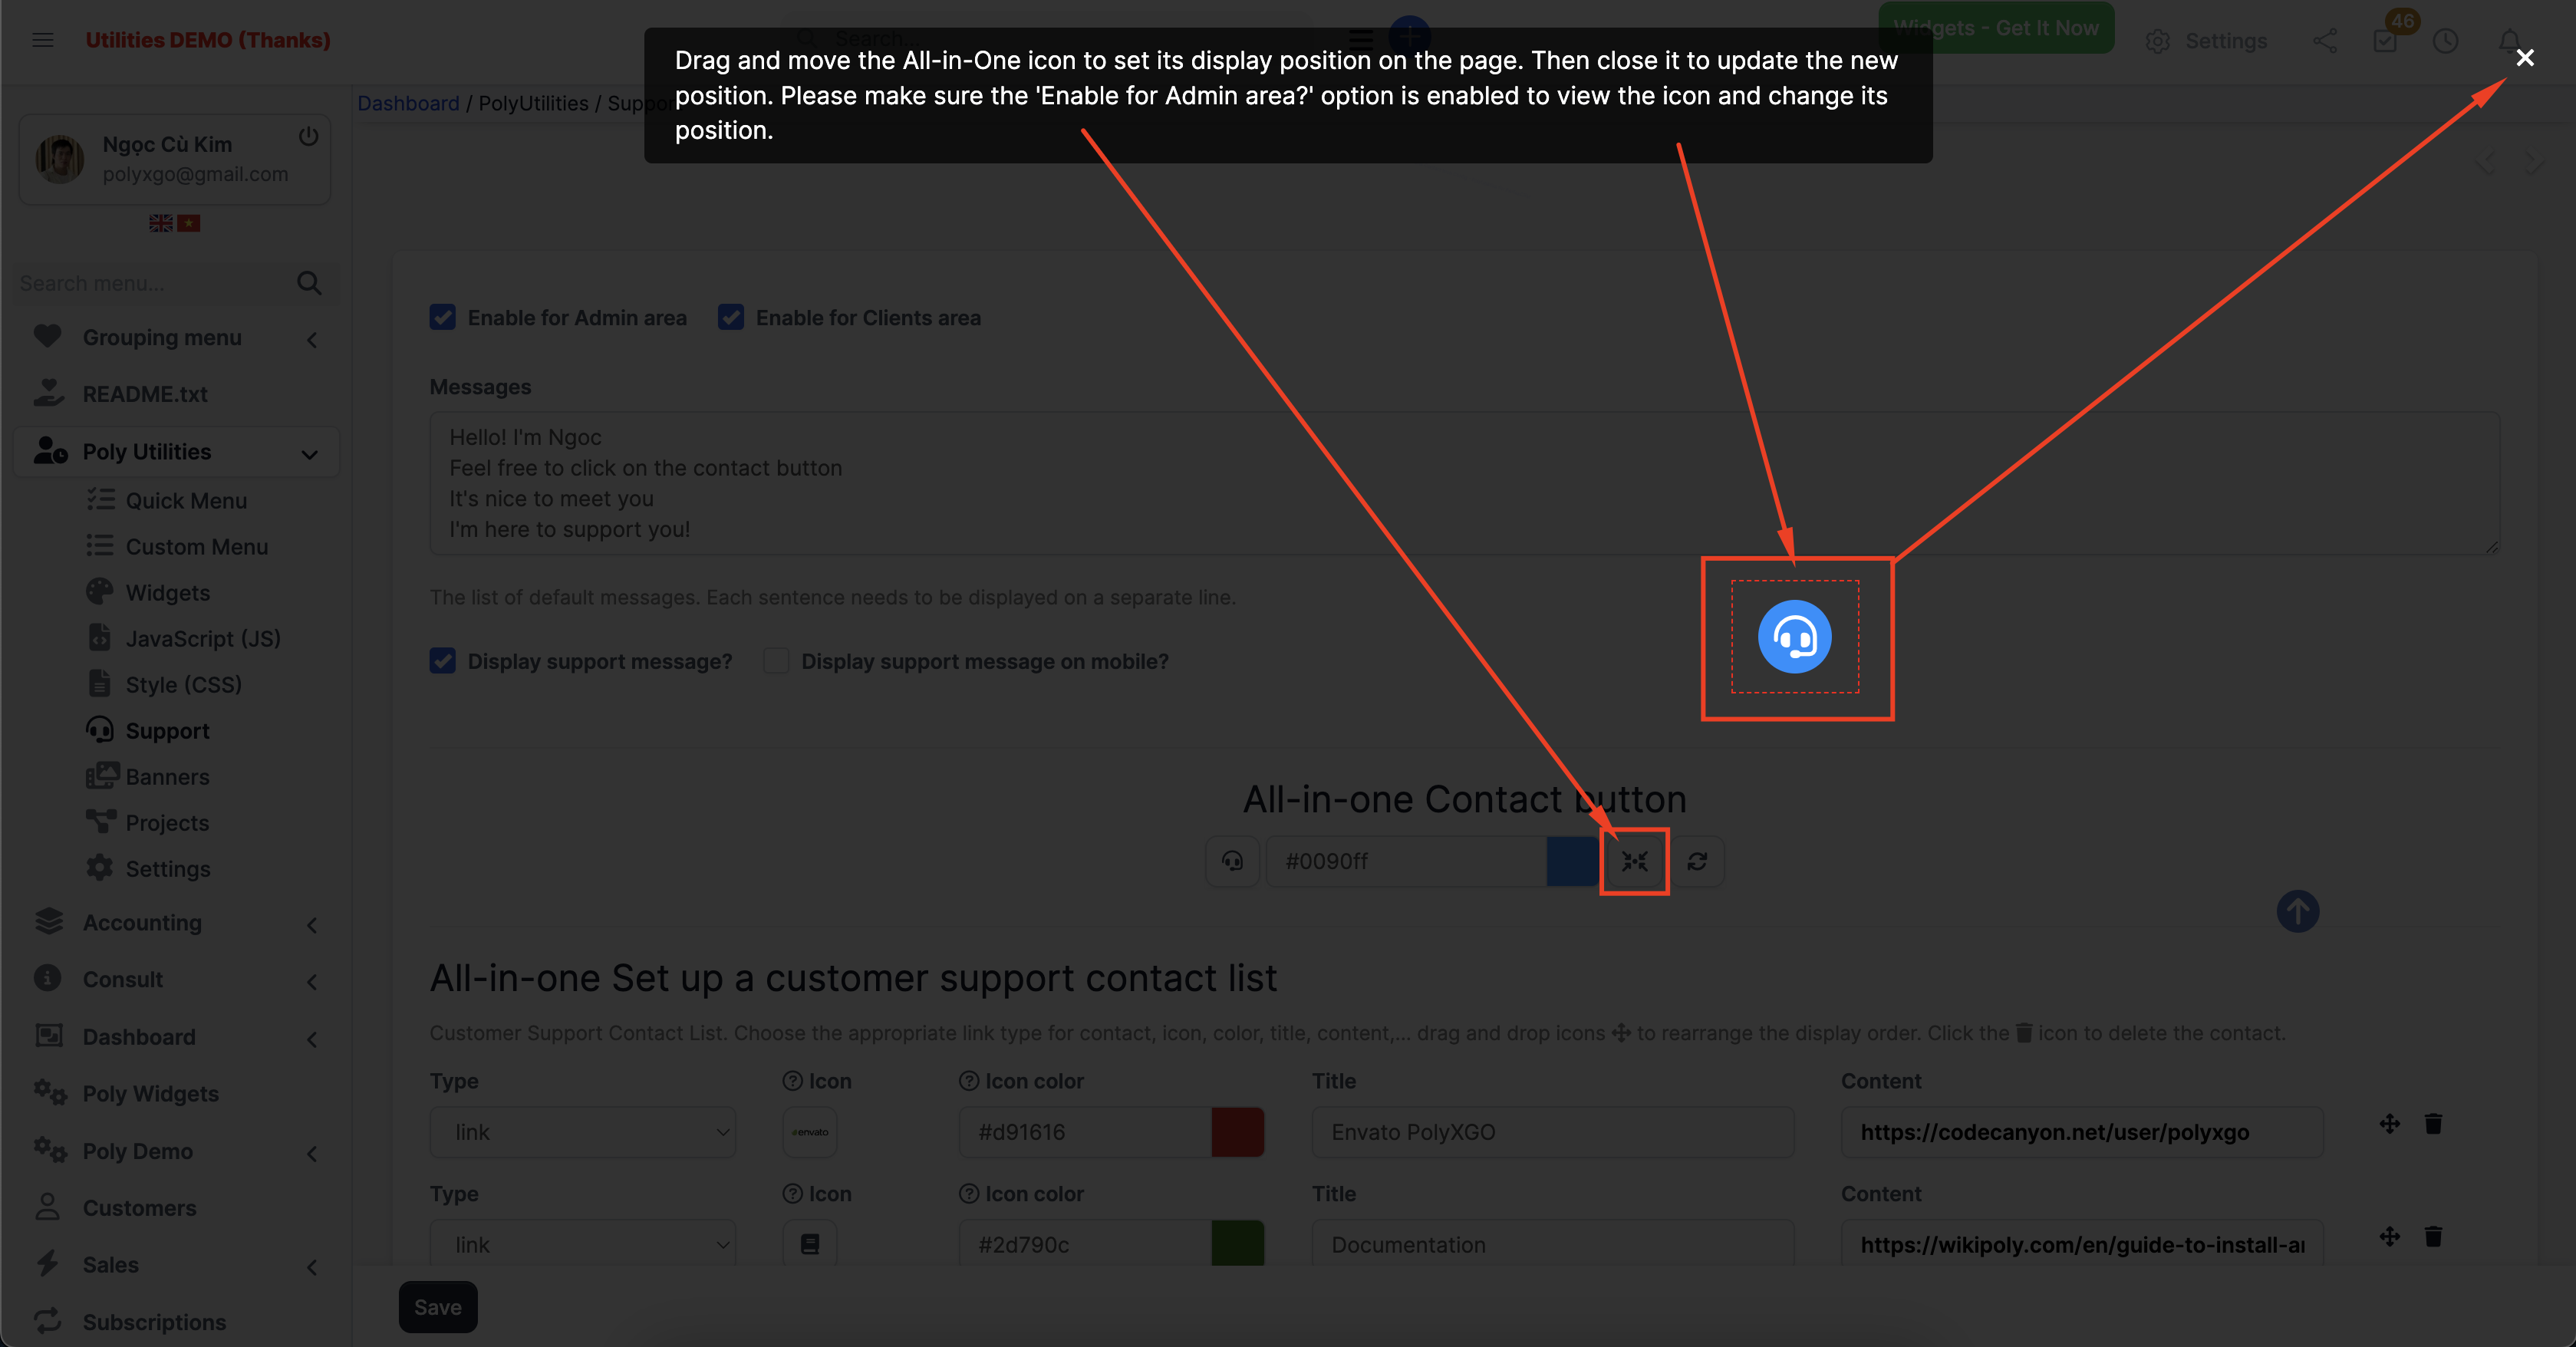Open the first Type link dropdown

click(583, 1132)
